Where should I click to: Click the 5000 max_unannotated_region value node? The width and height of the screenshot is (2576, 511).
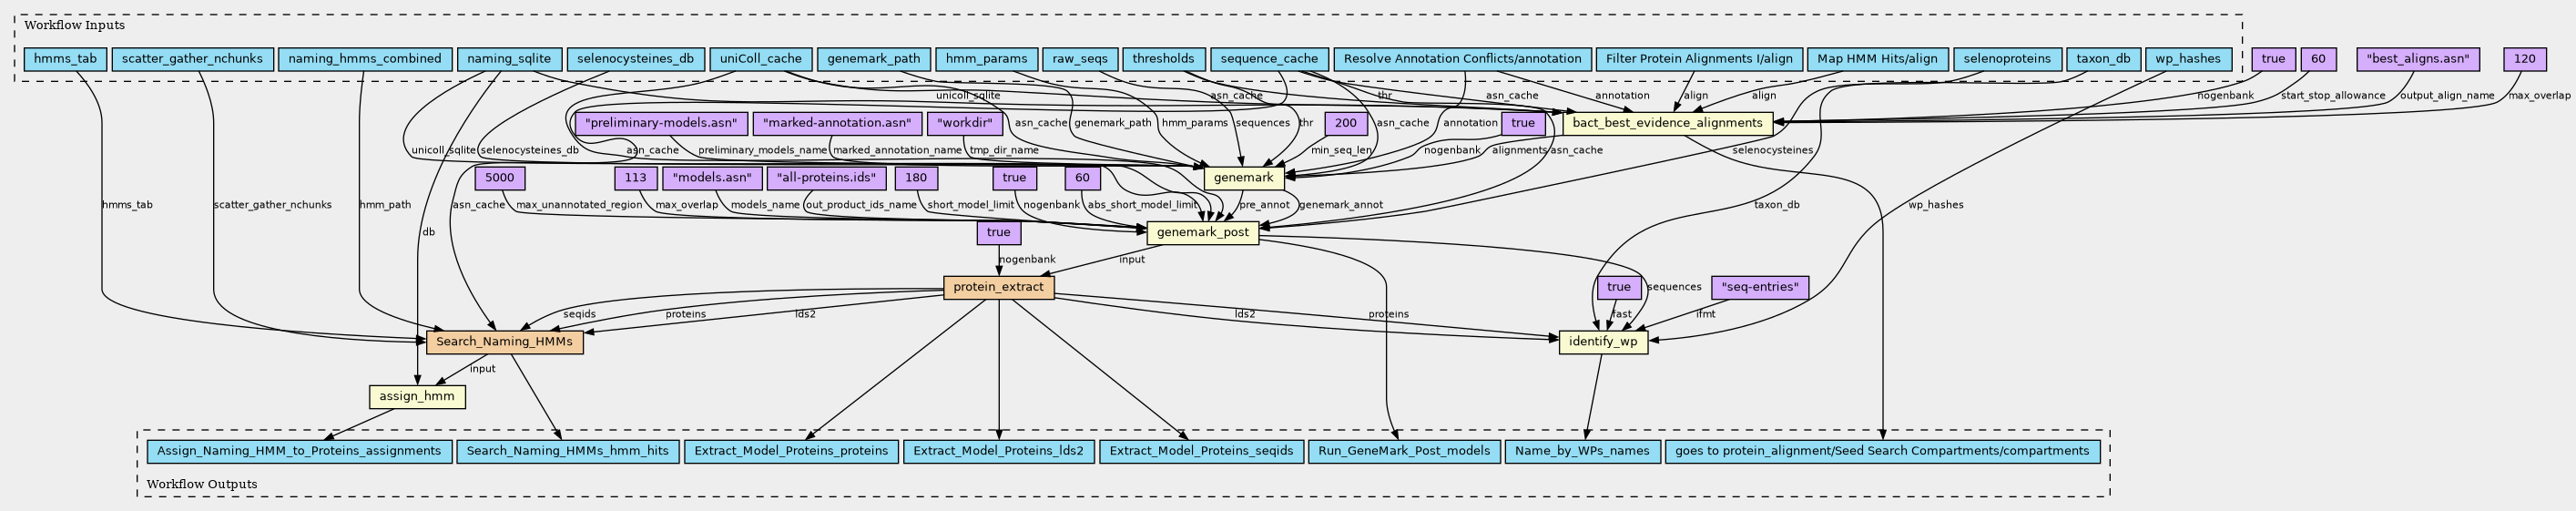tap(500, 179)
